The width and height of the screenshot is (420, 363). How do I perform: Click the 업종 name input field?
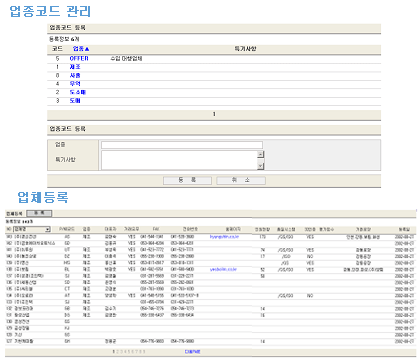[182, 145]
